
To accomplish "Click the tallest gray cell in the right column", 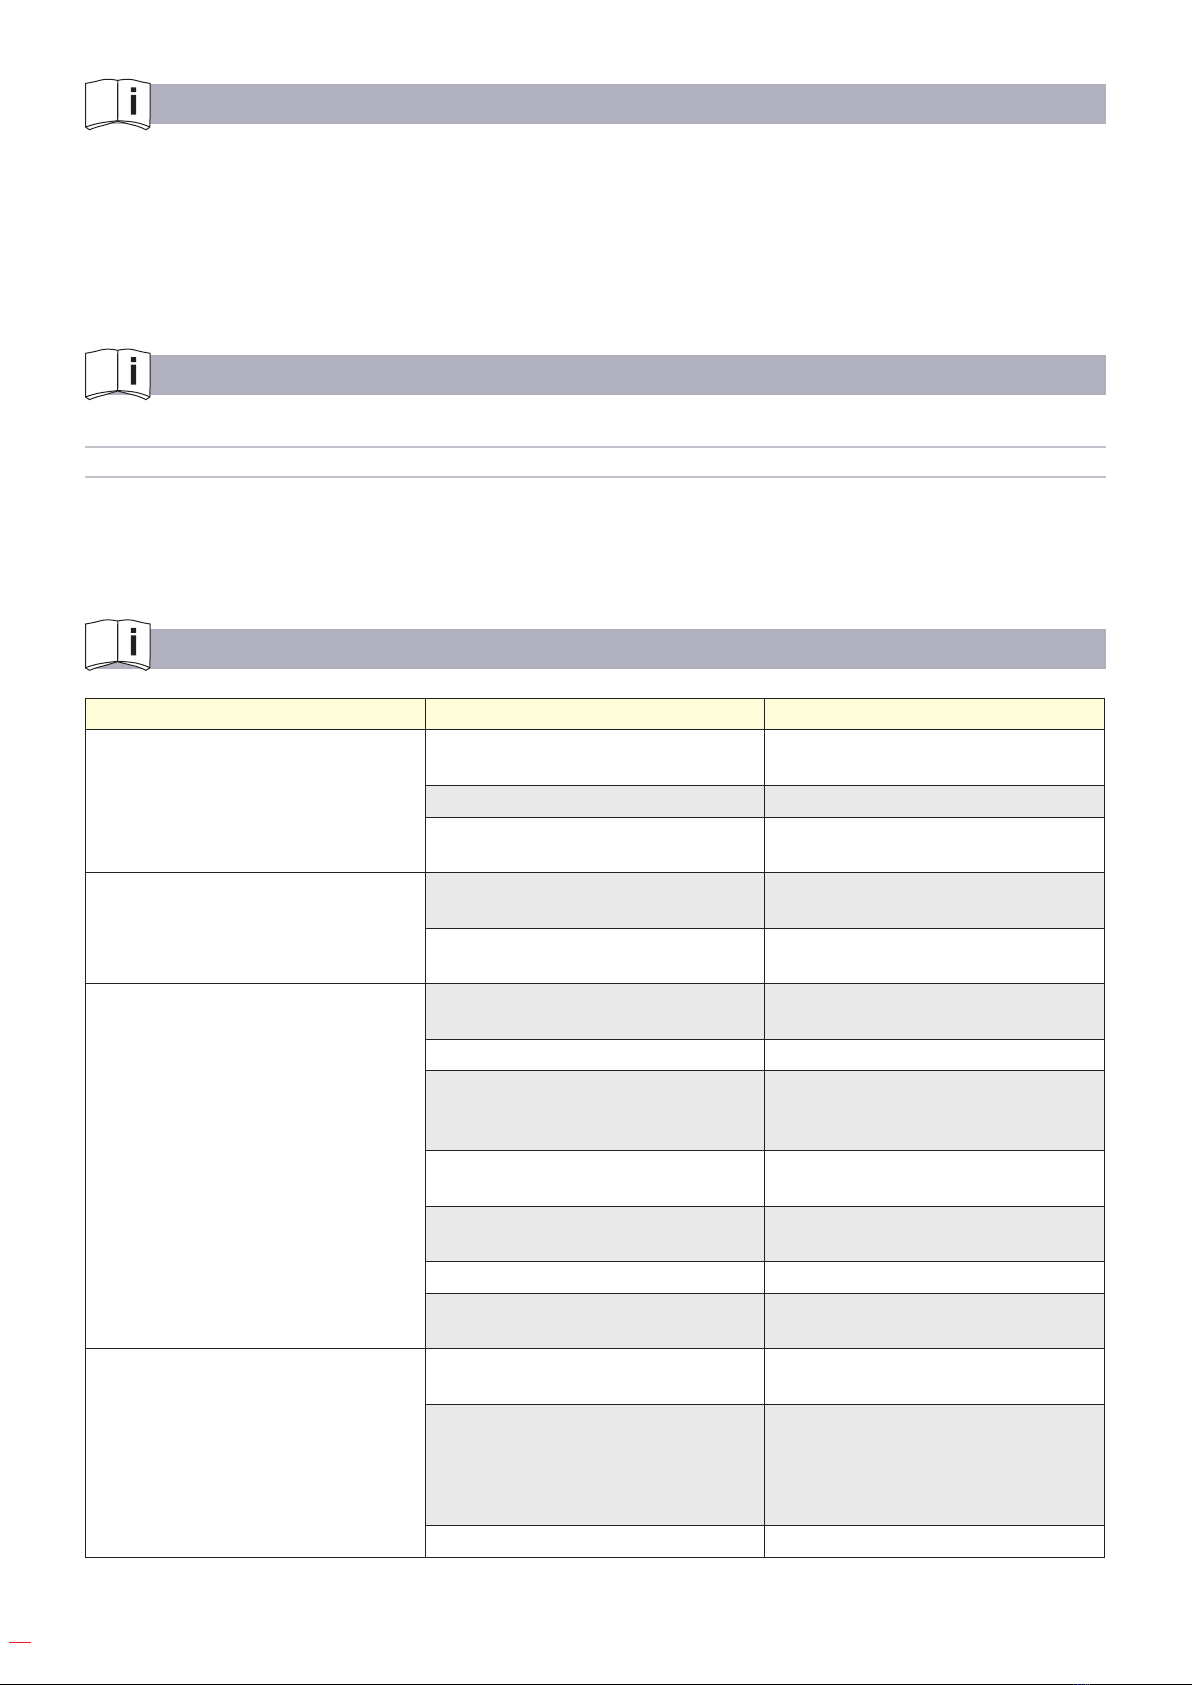I will (934, 1465).
